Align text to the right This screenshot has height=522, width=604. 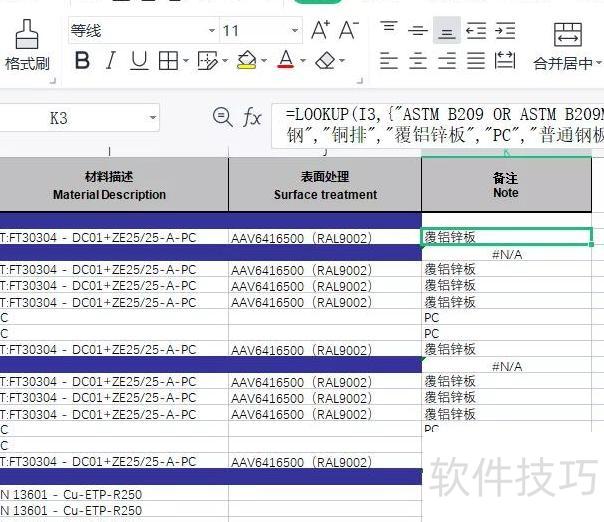tap(447, 61)
